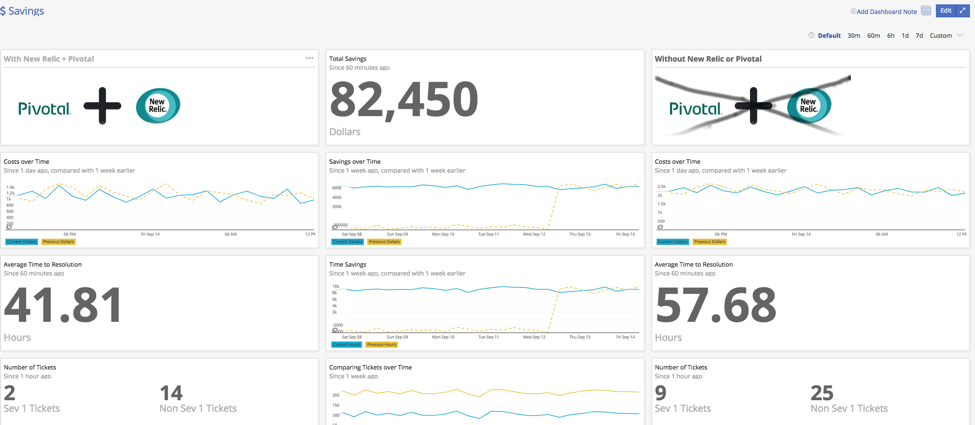The width and height of the screenshot is (975, 425).
Task: Expand the chevron next to Custom
Action: pyautogui.click(x=959, y=35)
